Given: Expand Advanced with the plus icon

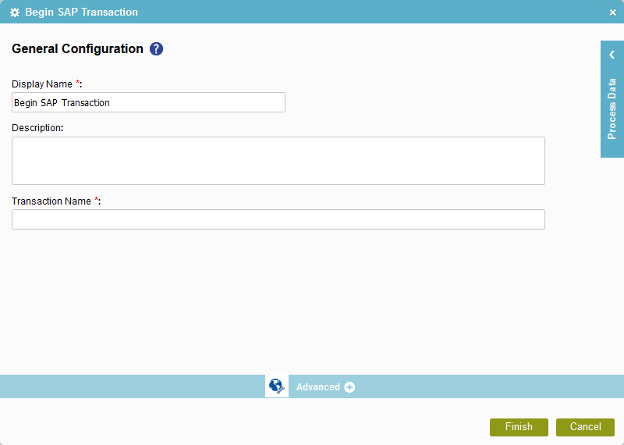Looking at the screenshot, I should click(349, 387).
